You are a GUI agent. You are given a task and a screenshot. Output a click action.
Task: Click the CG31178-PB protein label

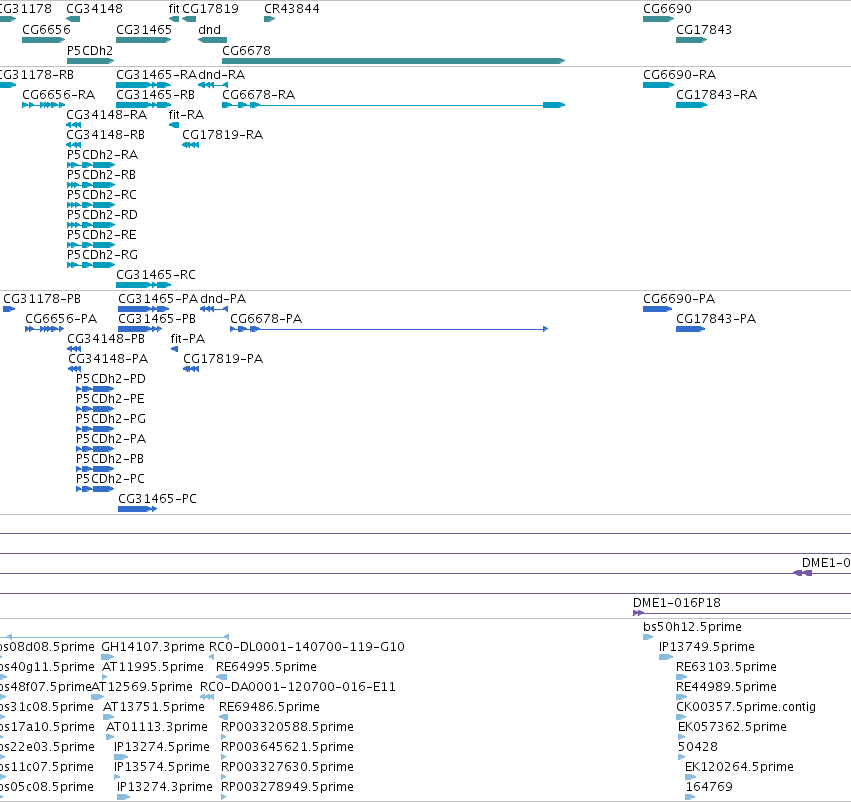click(42, 298)
